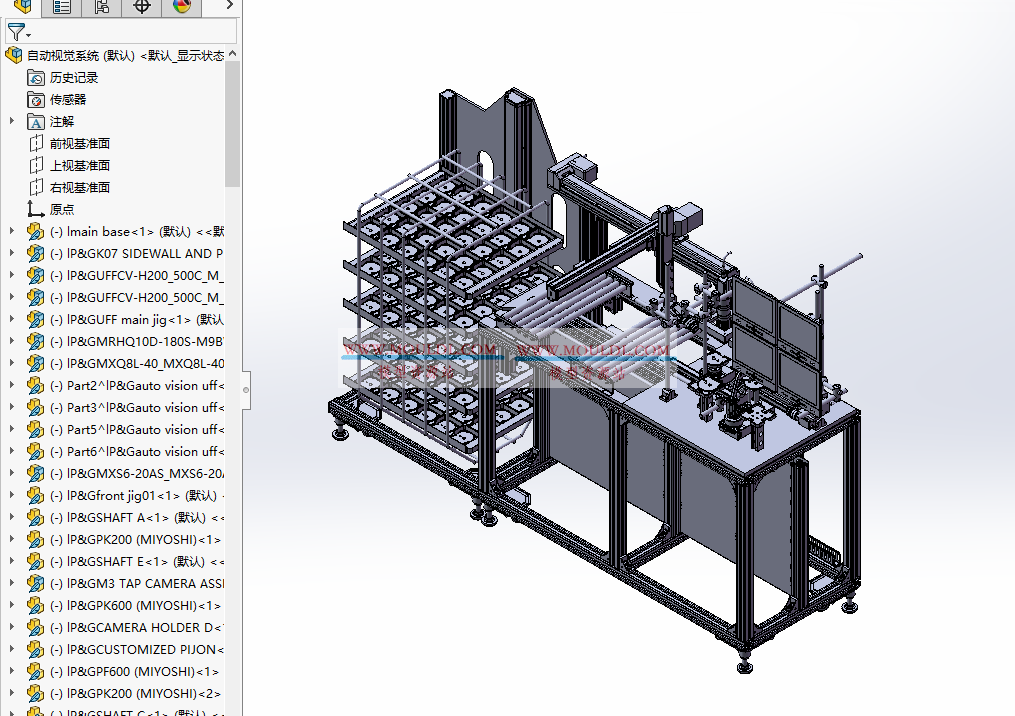Viewport: 1015px width, 716px height.
Task: Select the top-level 自动视觉系统 assembly
Action: coord(100,55)
